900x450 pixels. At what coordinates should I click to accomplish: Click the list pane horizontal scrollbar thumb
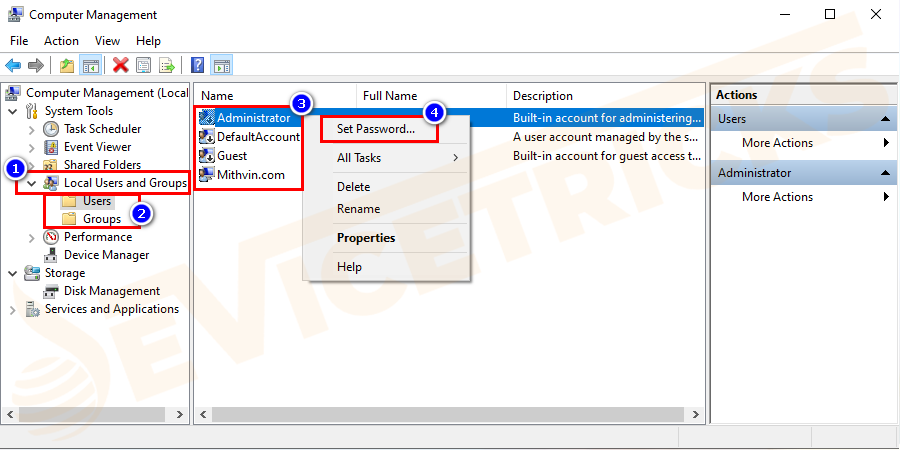point(448,414)
